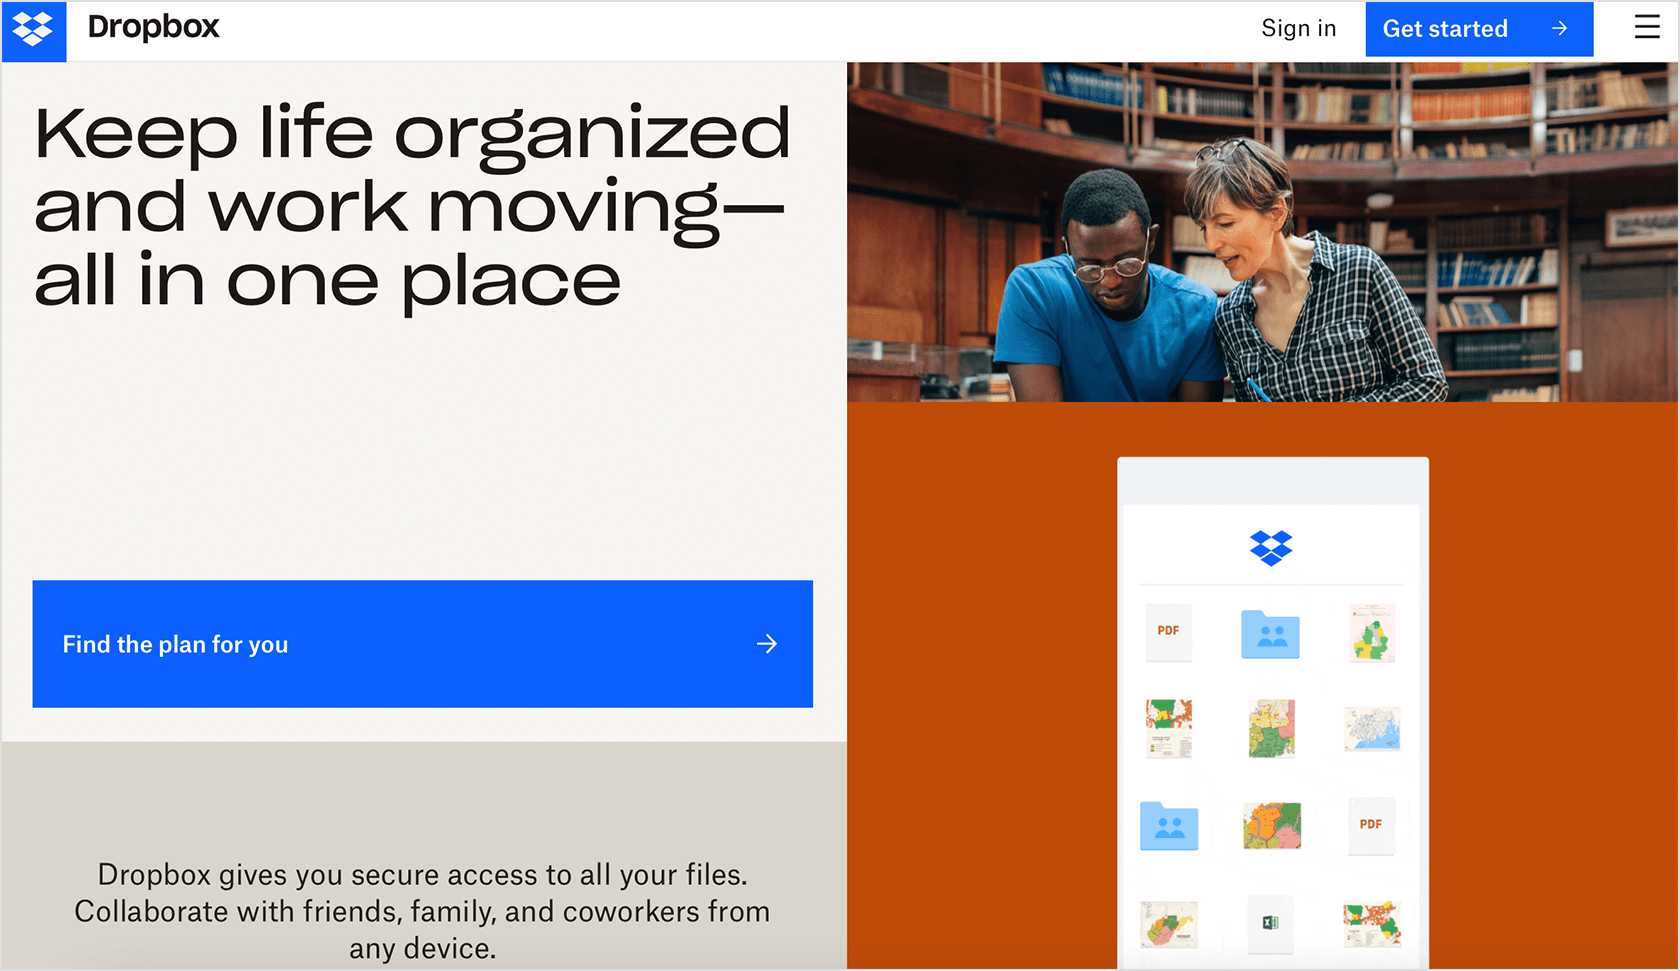Viewport: 1680px width, 971px height.
Task: Open the hamburger navigation menu
Action: click(1646, 27)
